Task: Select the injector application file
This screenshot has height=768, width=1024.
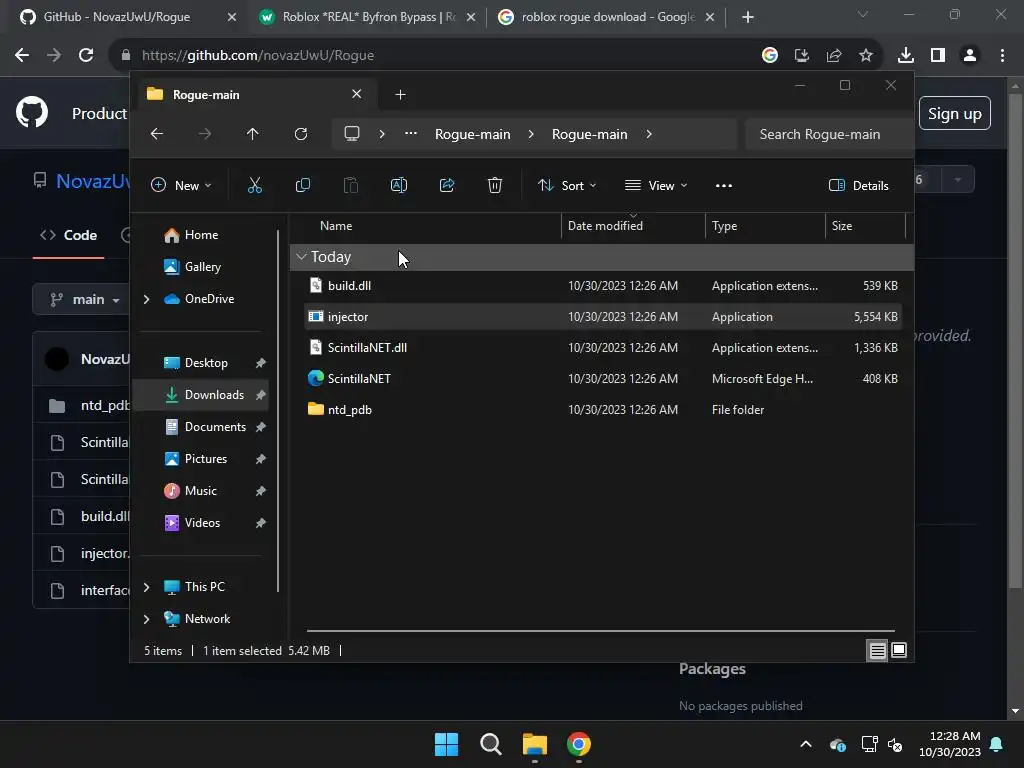Action: 603,317
